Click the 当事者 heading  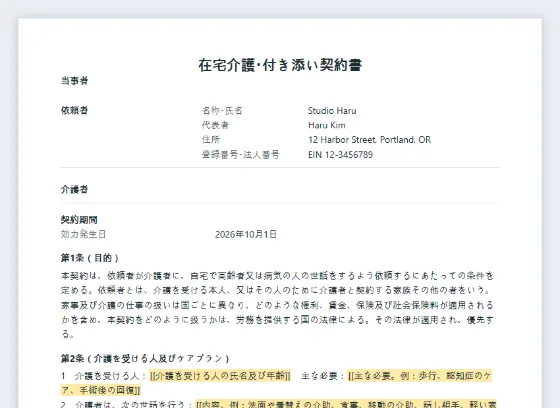click(x=74, y=81)
